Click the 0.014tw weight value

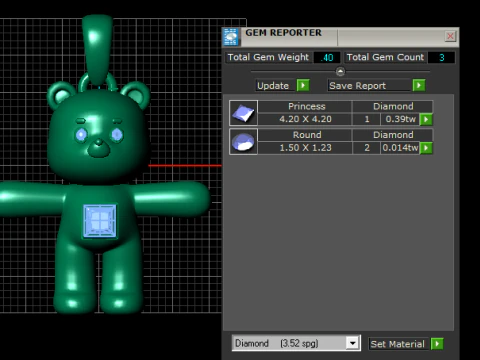tap(400, 147)
